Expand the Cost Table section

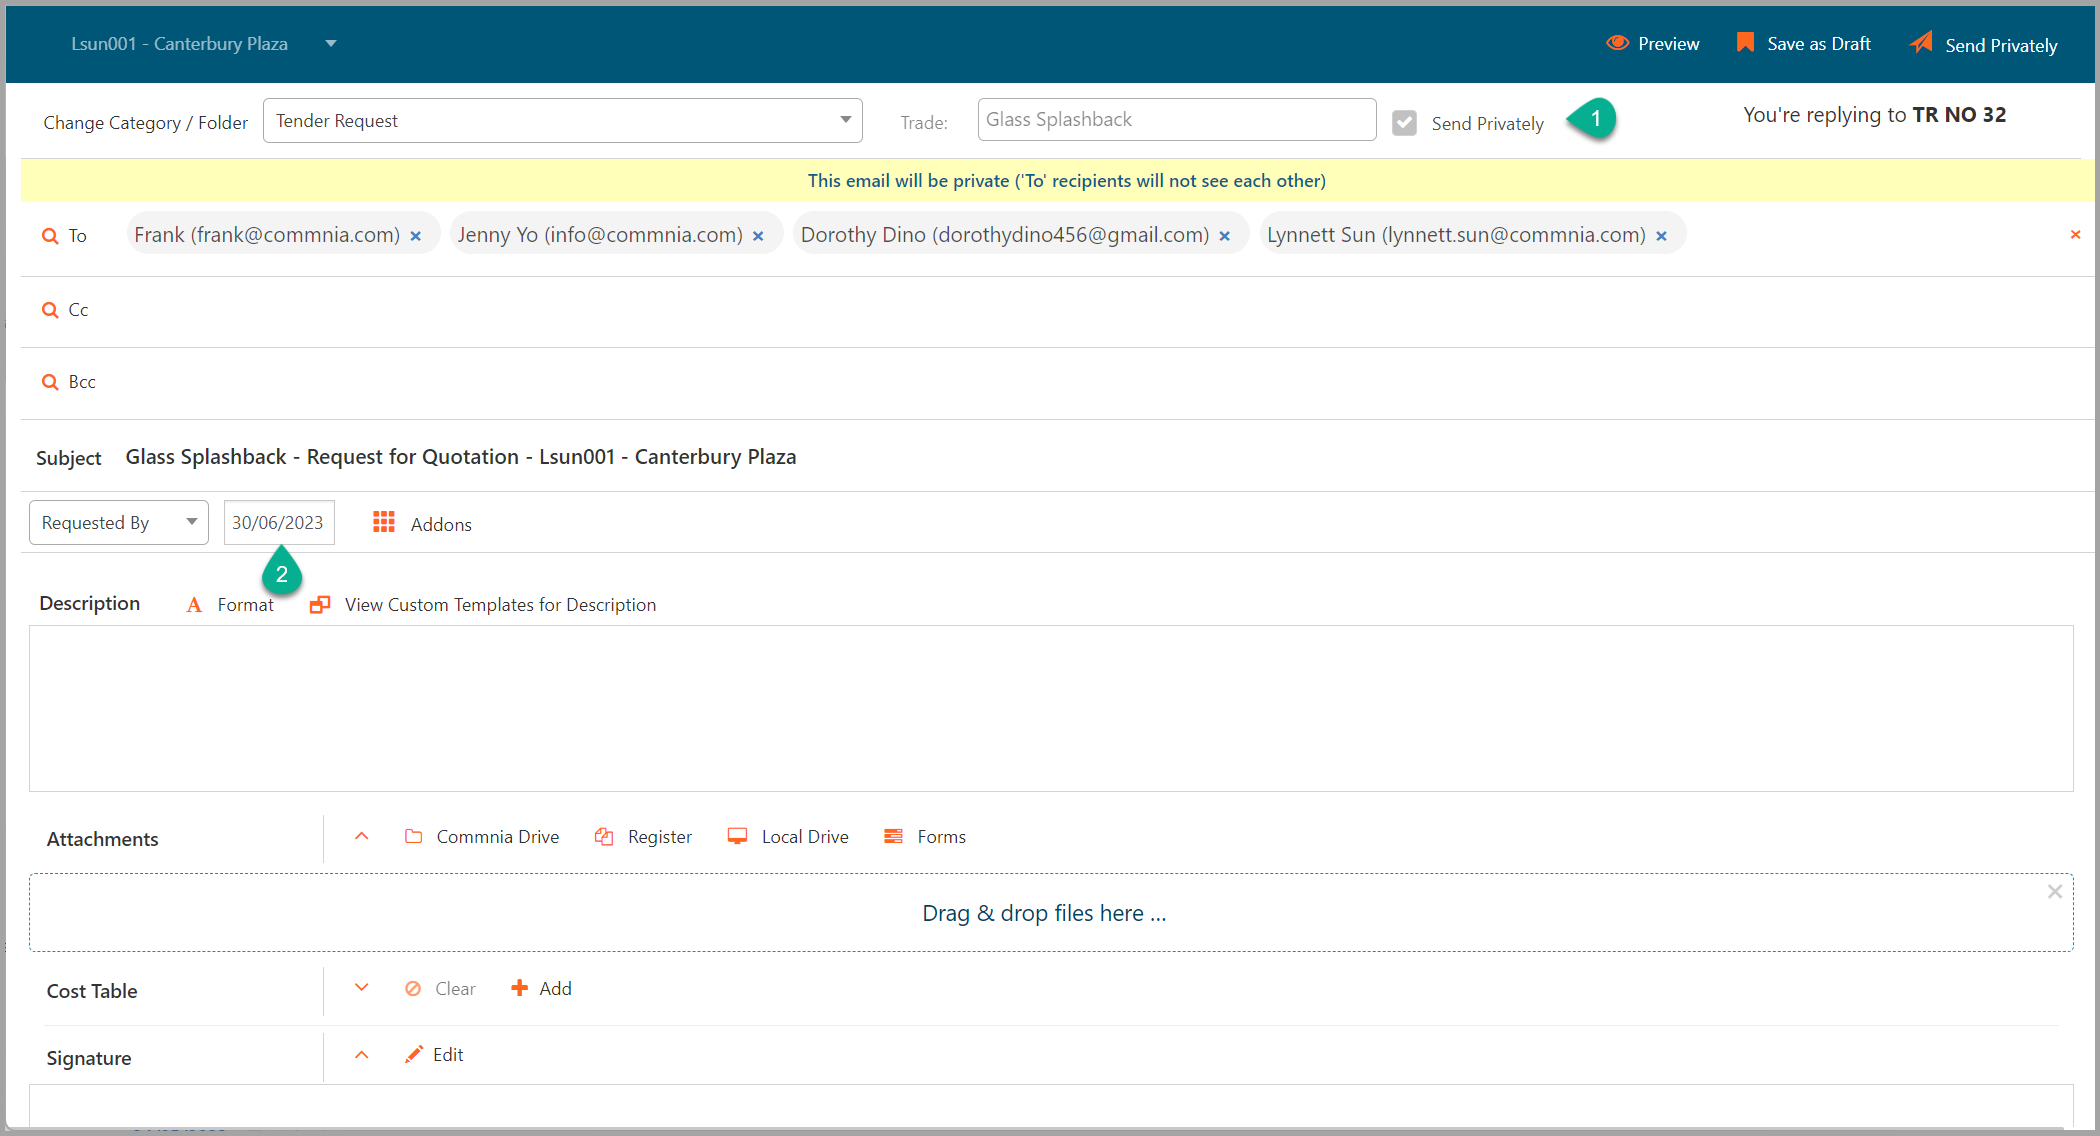click(362, 988)
